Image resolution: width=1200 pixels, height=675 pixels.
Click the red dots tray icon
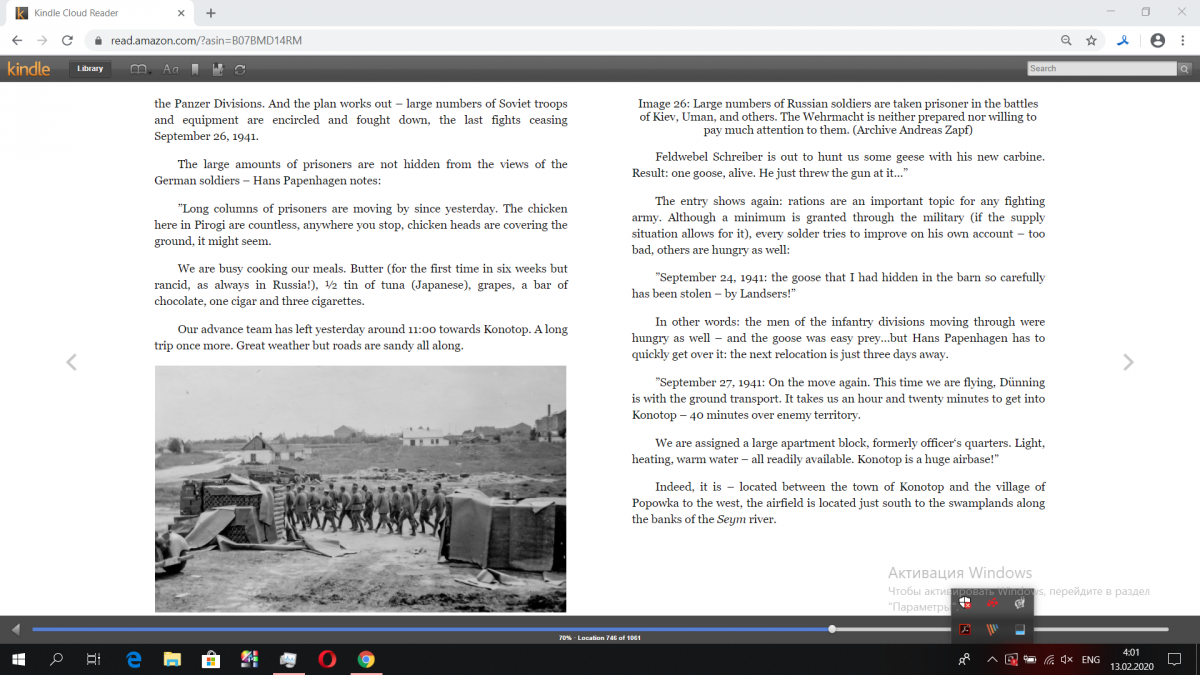point(993,603)
